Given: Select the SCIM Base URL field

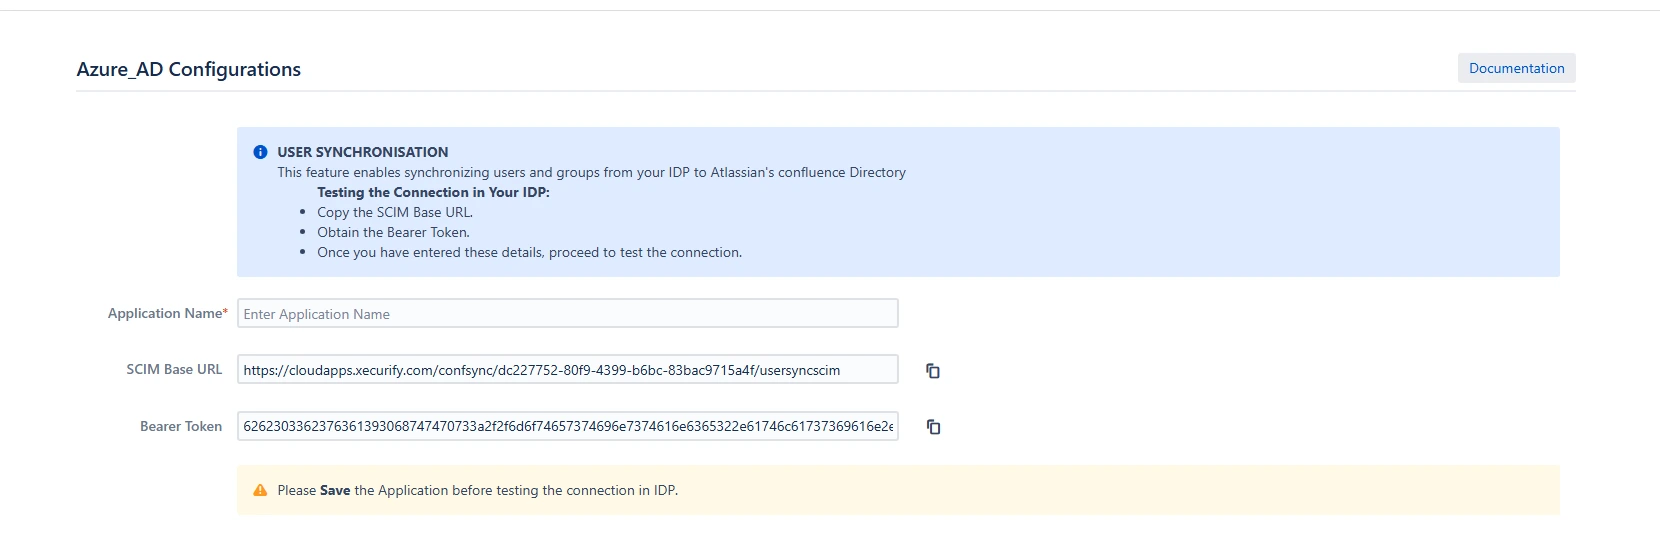Looking at the screenshot, I should (567, 369).
